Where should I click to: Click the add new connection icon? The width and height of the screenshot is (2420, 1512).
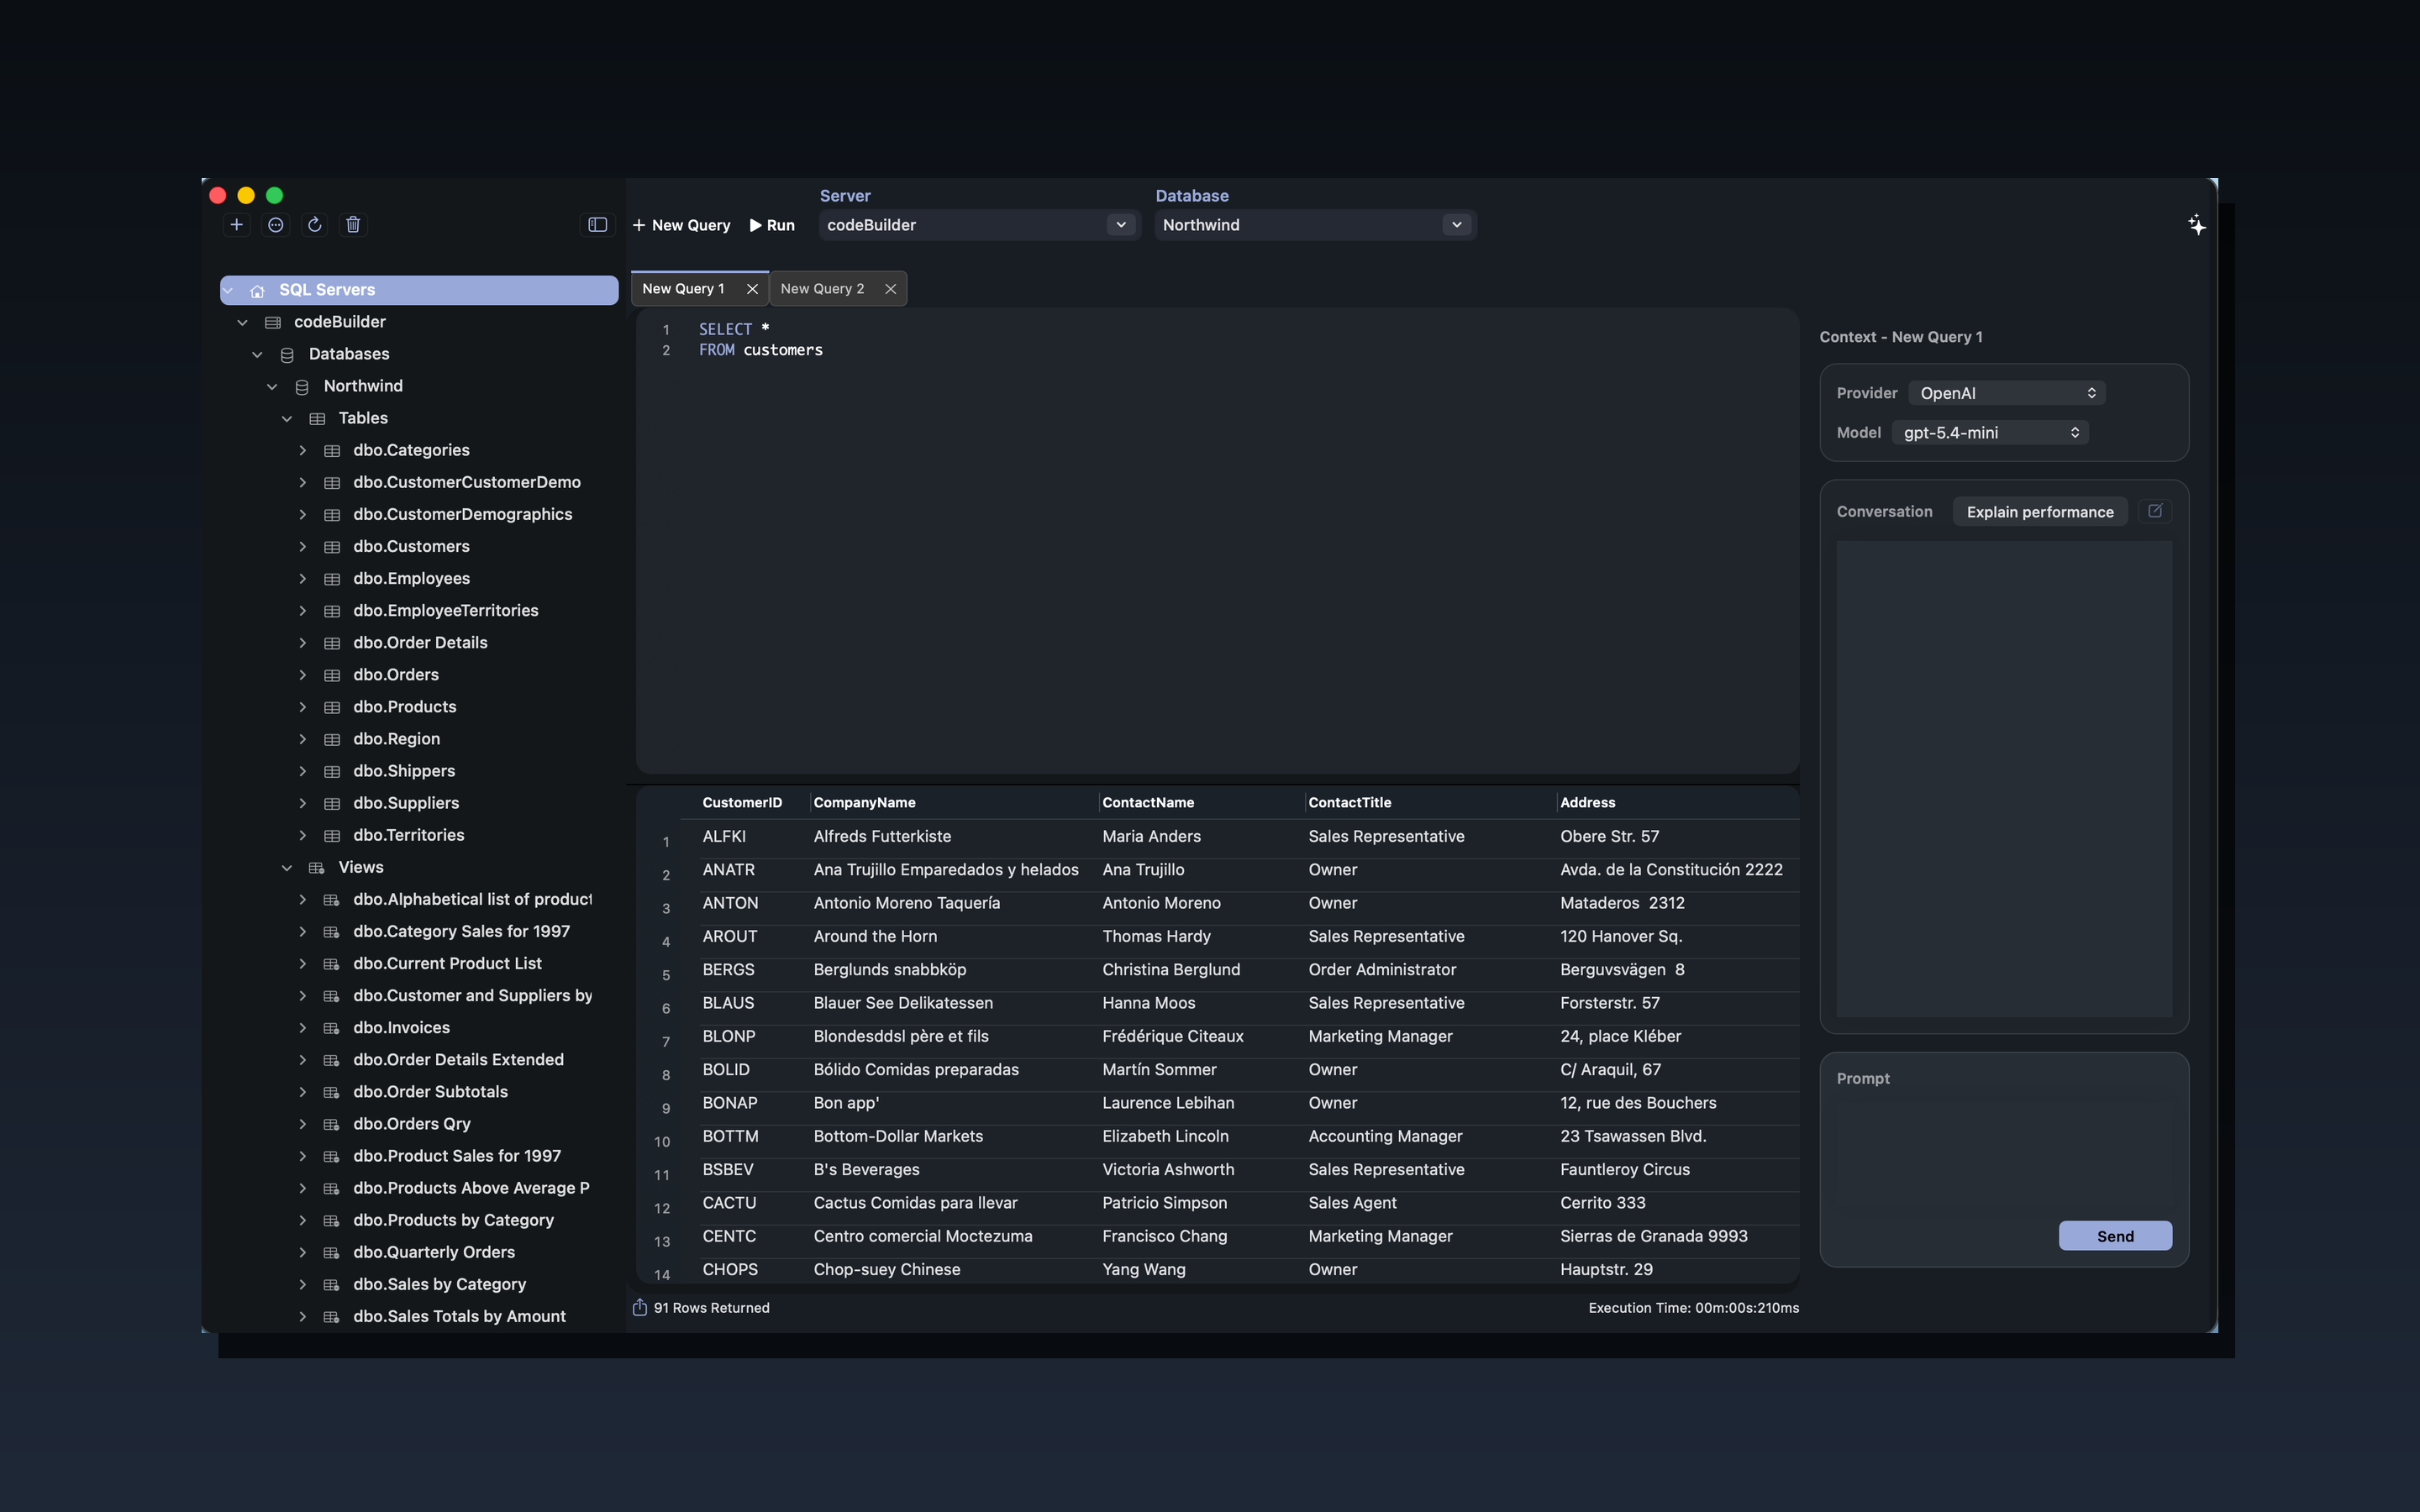click(236, 225)
